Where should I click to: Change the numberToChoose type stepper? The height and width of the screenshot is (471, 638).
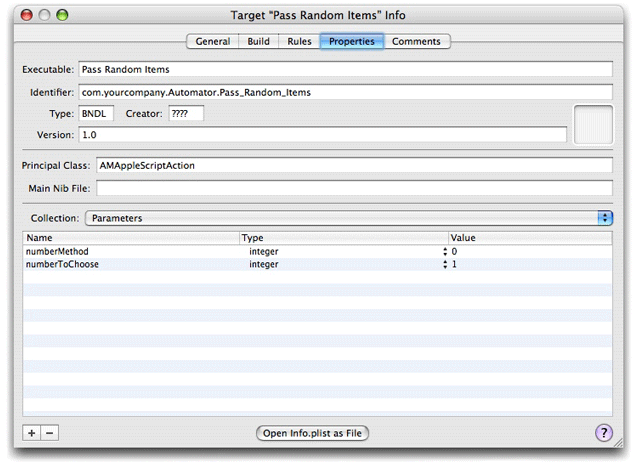point(446,265)
